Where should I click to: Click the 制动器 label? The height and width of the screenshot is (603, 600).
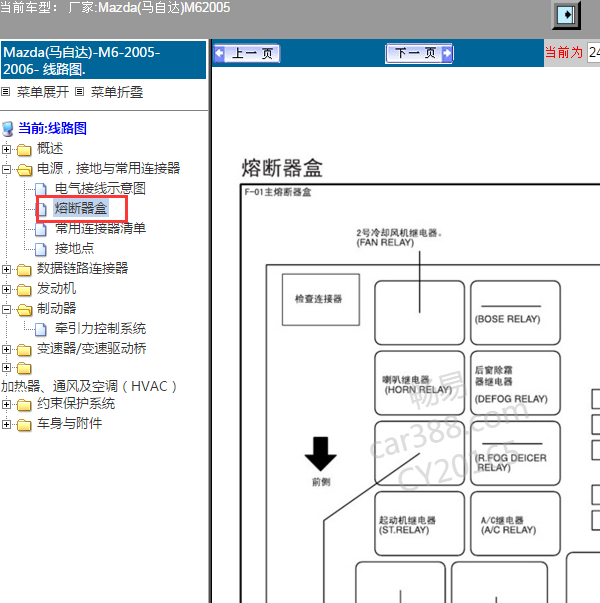pyautogui.click(x=56, y=308)
